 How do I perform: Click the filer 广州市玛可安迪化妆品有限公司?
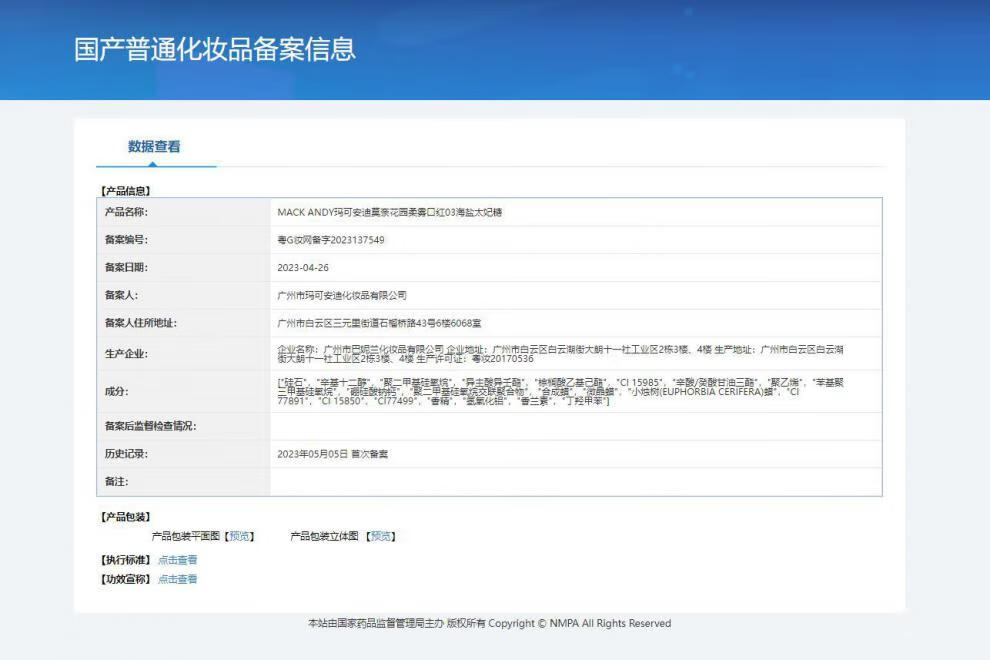[x=342, y=296]
